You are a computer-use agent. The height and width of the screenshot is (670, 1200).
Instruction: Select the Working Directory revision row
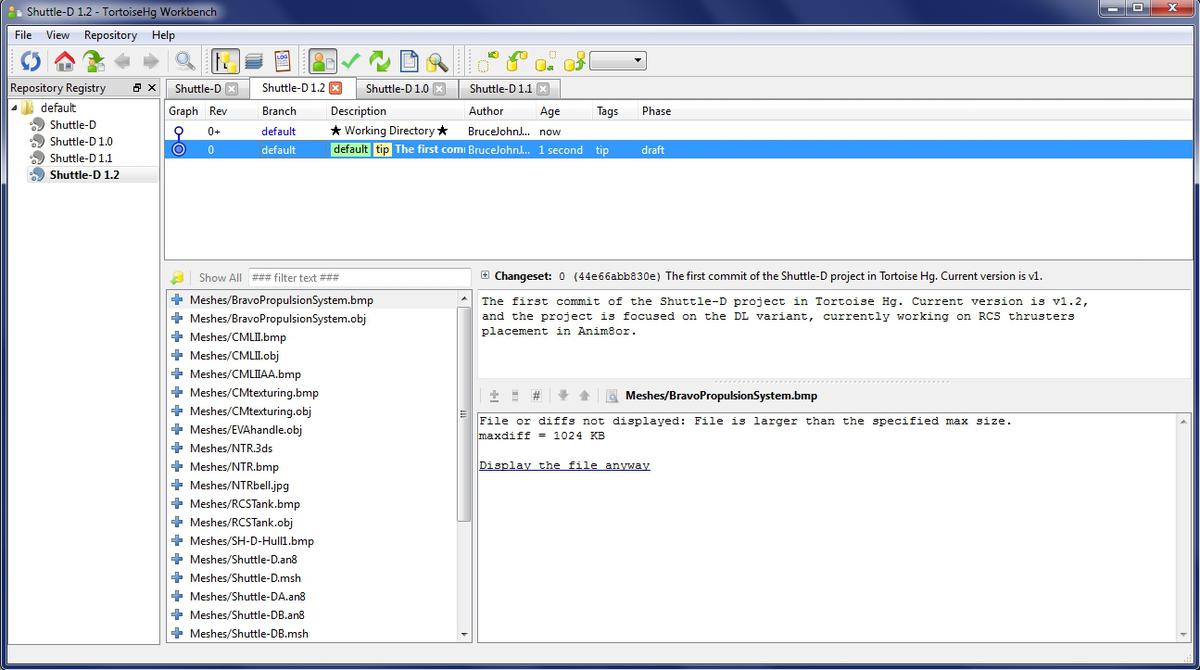click(x=678, y=131)
